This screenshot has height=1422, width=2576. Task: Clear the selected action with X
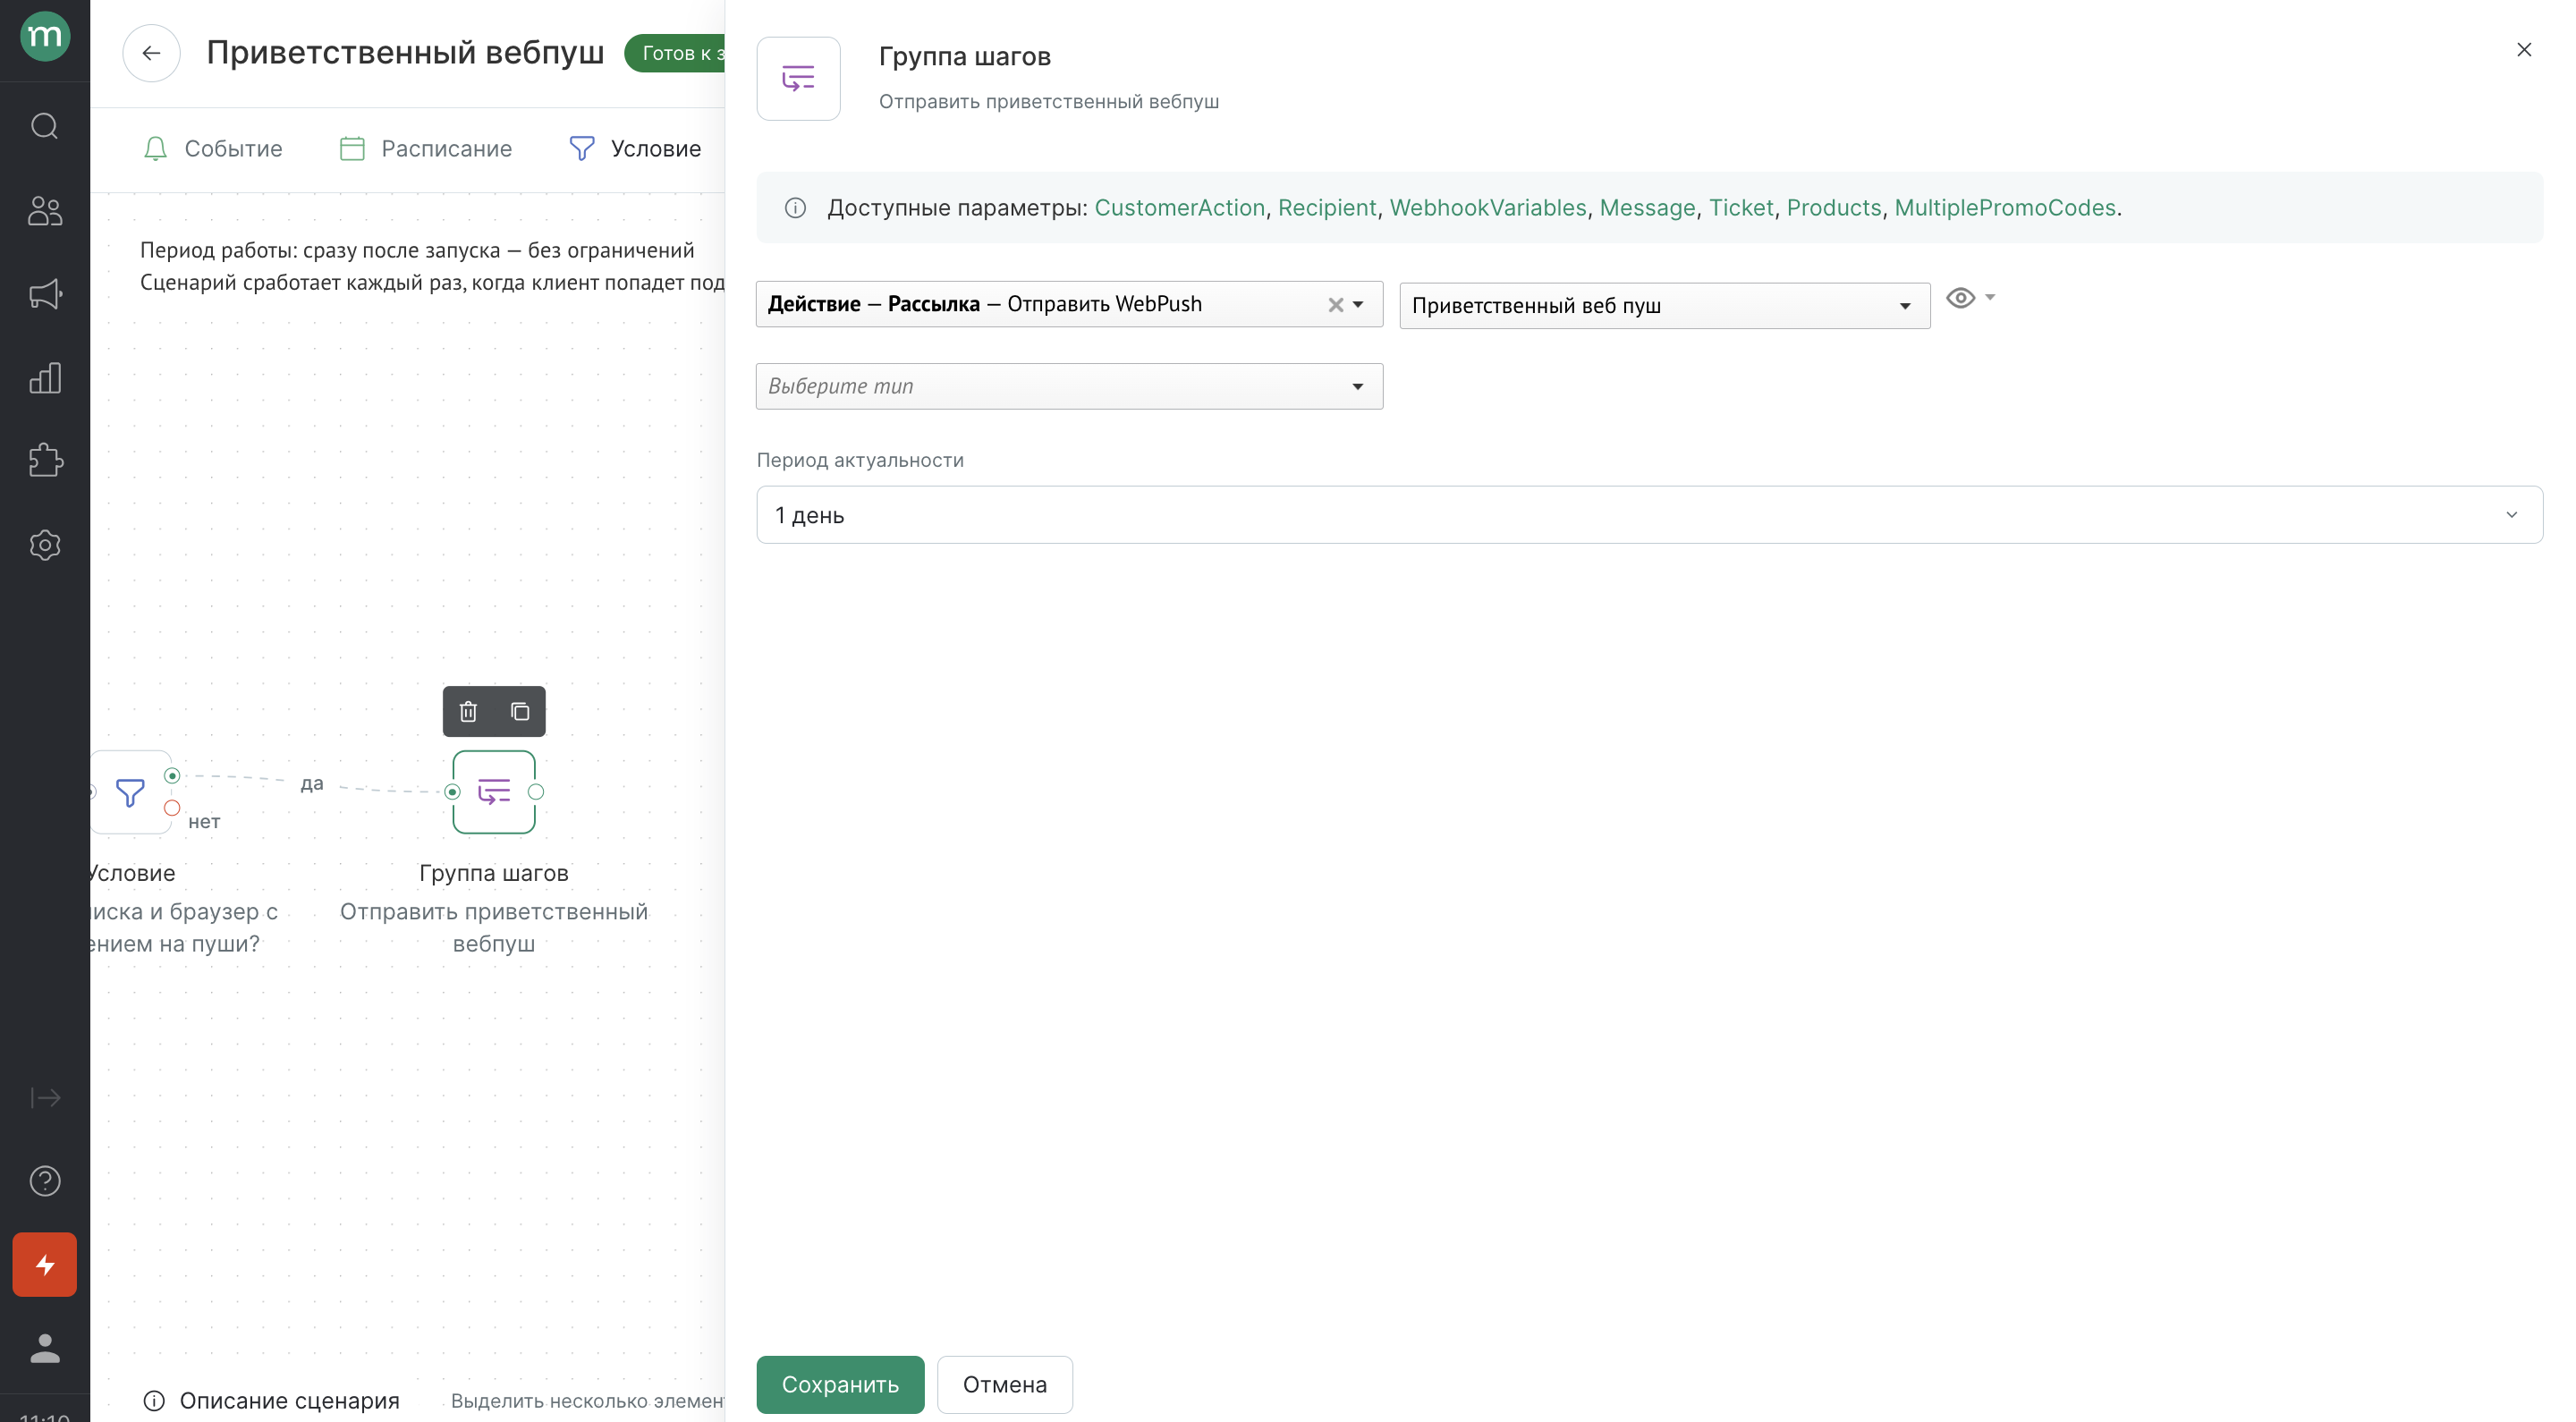tap(1335, 305)
